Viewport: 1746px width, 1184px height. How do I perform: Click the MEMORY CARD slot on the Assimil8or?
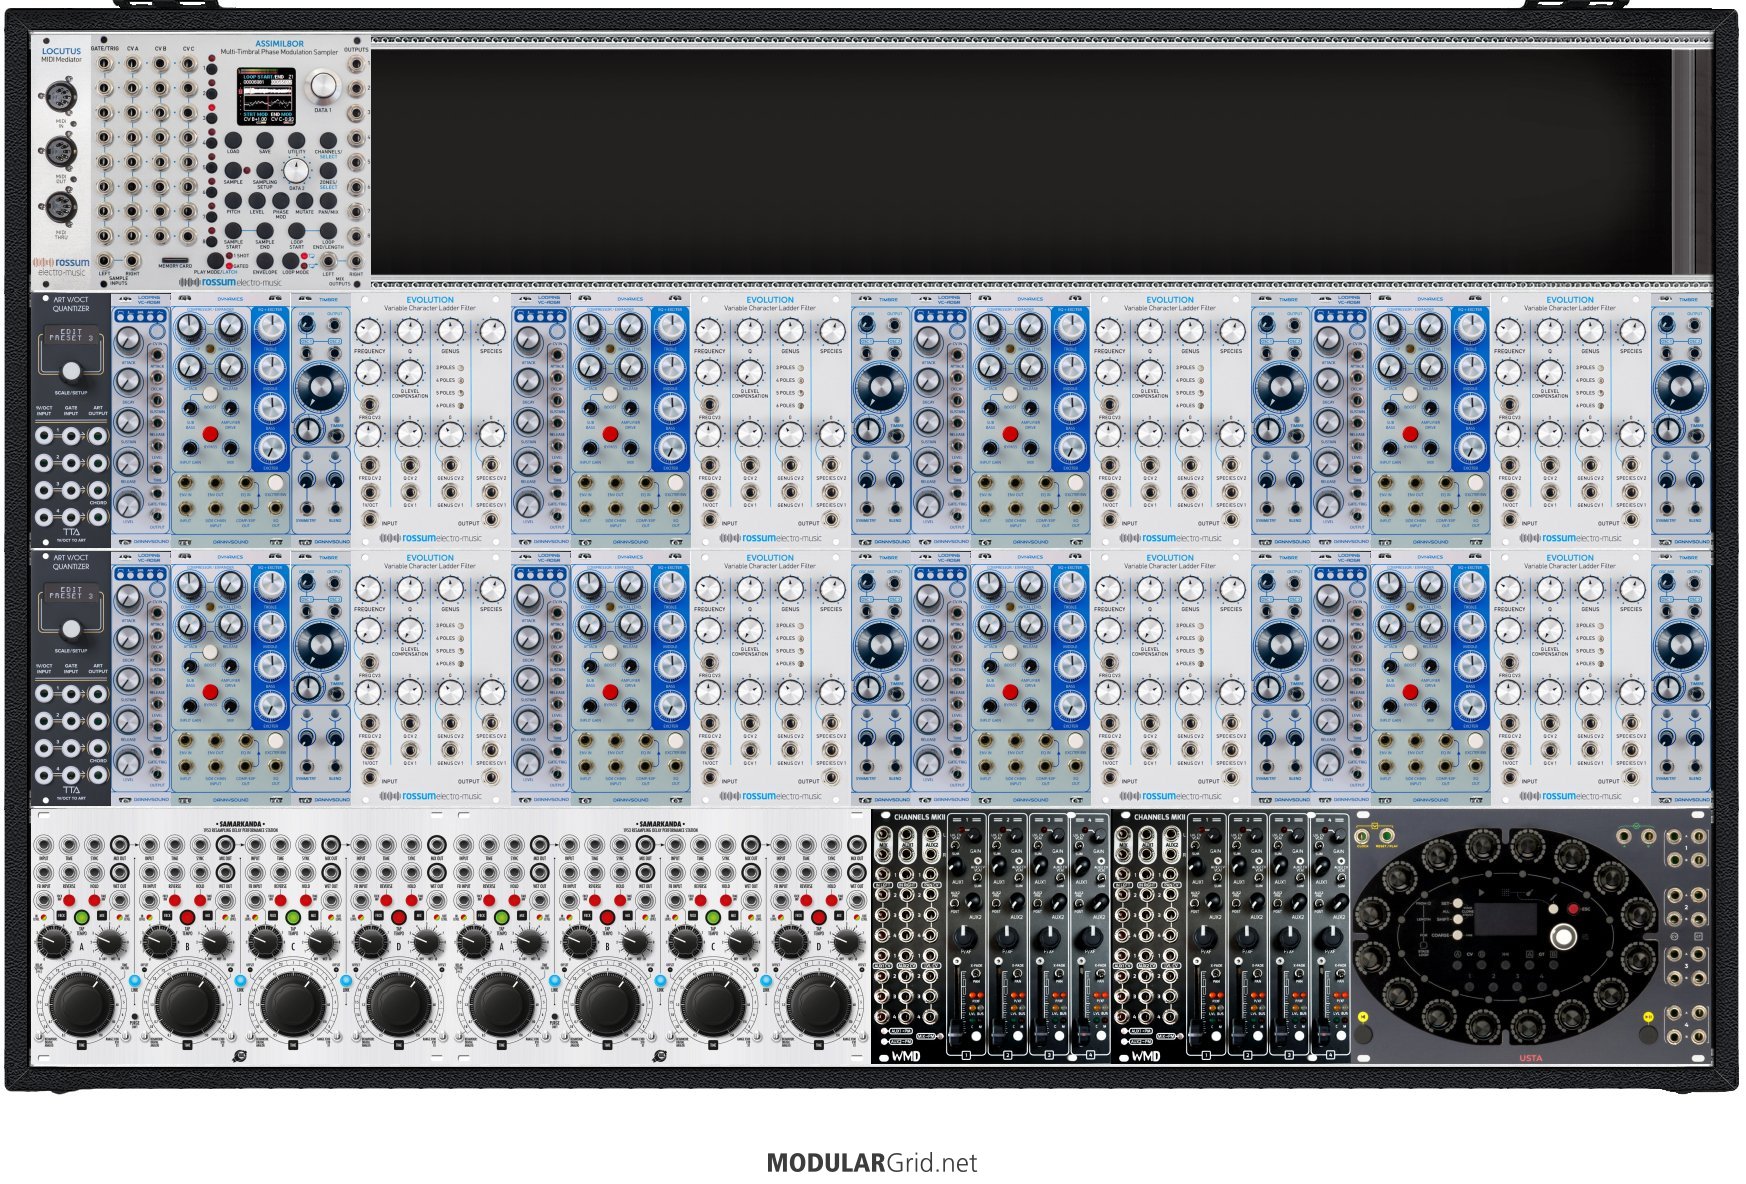coord(175,259)
